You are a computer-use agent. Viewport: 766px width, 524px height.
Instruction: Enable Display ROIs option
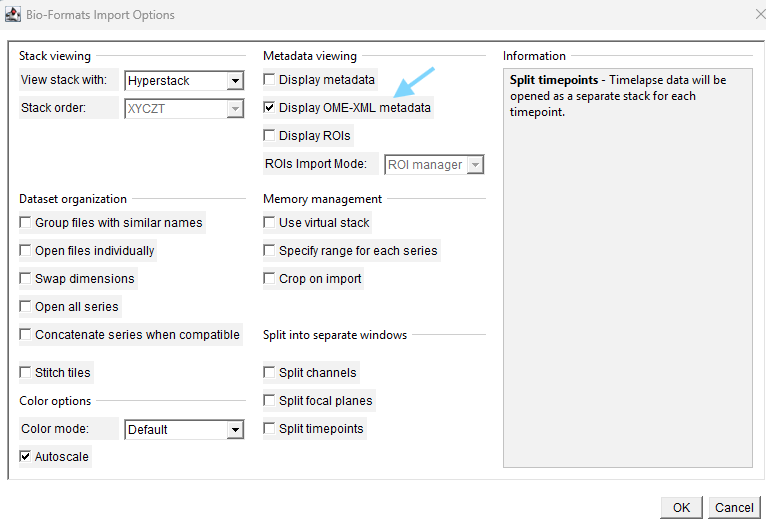click(269, 136)
